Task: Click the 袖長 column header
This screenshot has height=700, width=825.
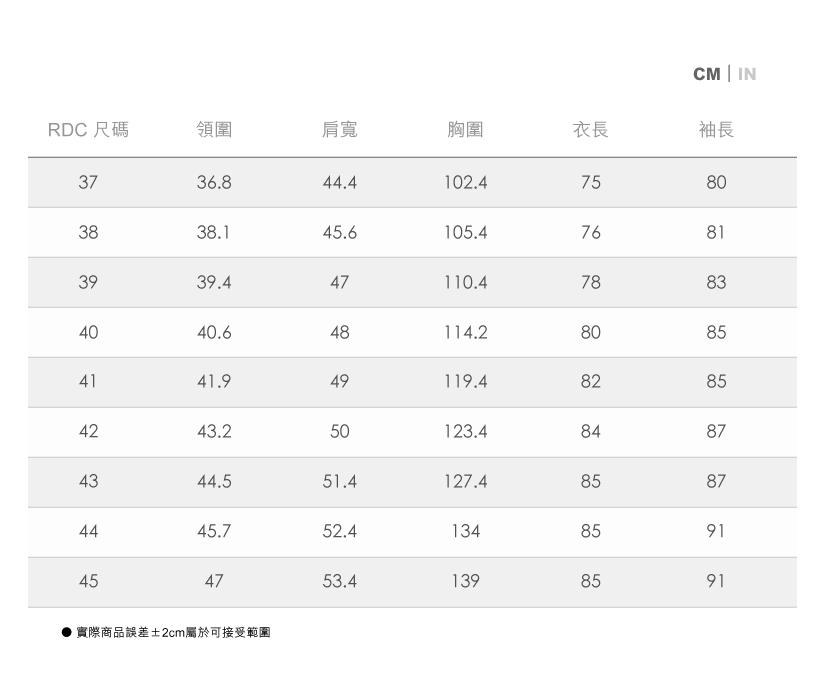Action: 716,130
